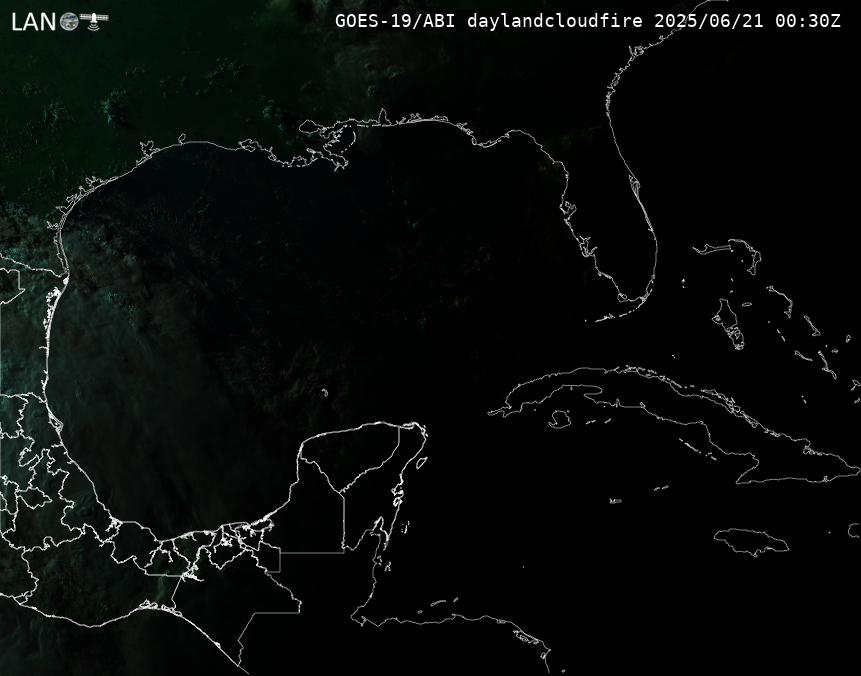The image size is (861, 676).
Task: Click the 'GOES-19/ABI' label
Action: 395,21
